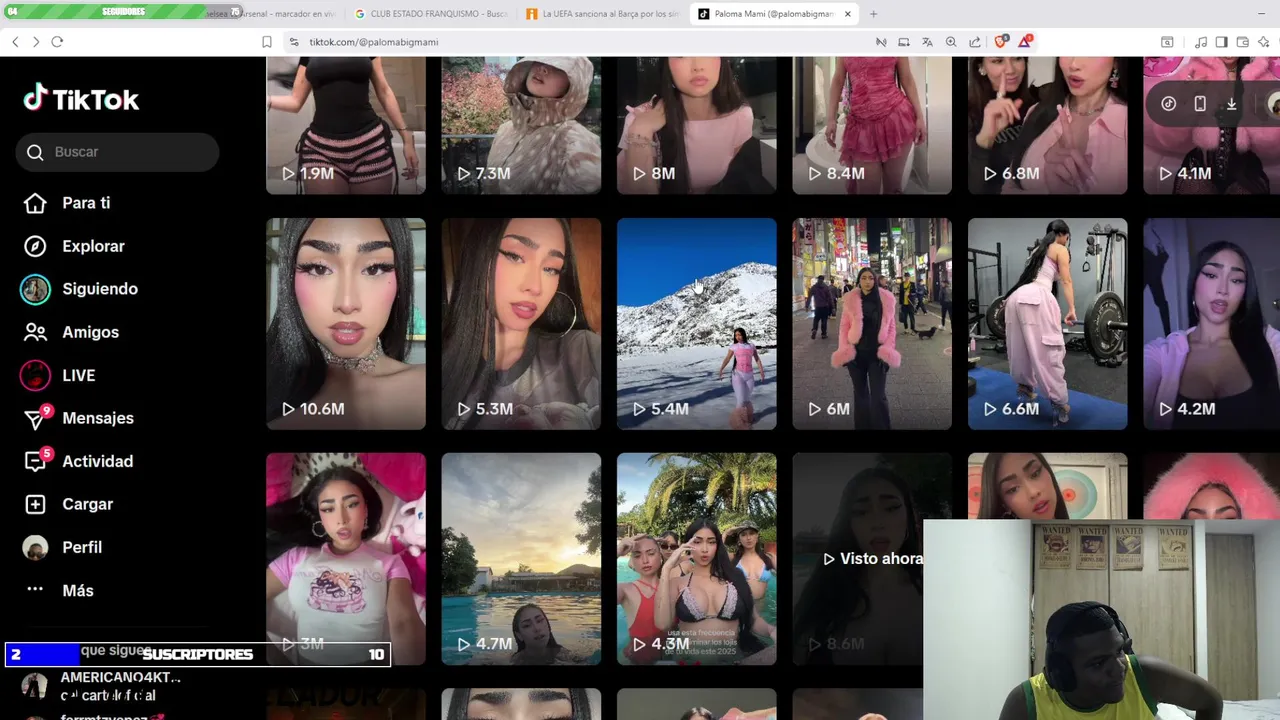Minimize the browser window
Screen dimensions: 1280x720
coord(1262,14)
